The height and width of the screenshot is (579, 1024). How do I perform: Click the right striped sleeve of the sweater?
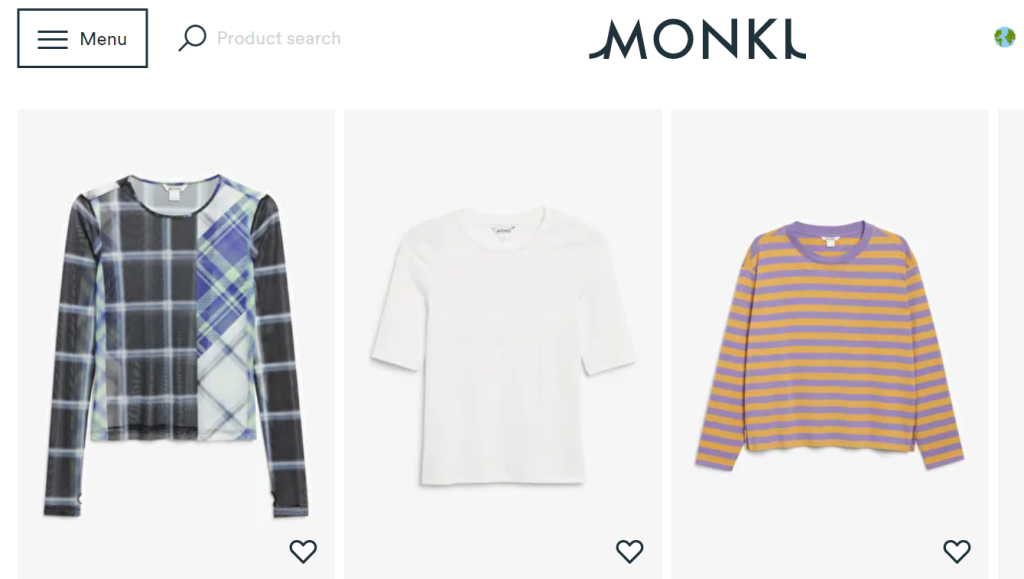click(935, 359)
